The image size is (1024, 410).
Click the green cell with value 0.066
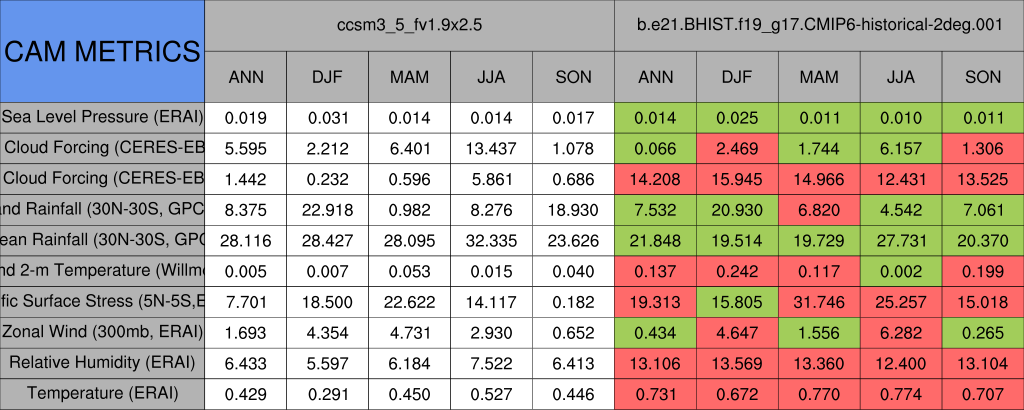[x=655, y=148]
